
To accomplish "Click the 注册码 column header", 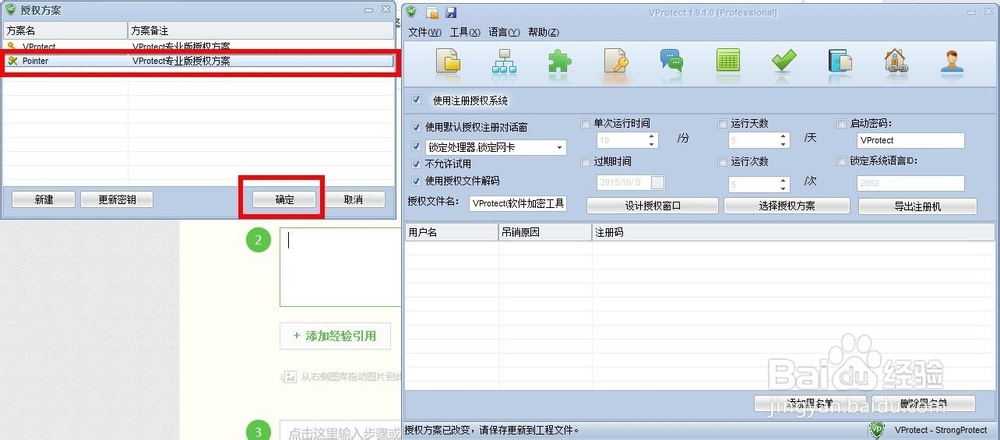I will click(x=793, y=232).
